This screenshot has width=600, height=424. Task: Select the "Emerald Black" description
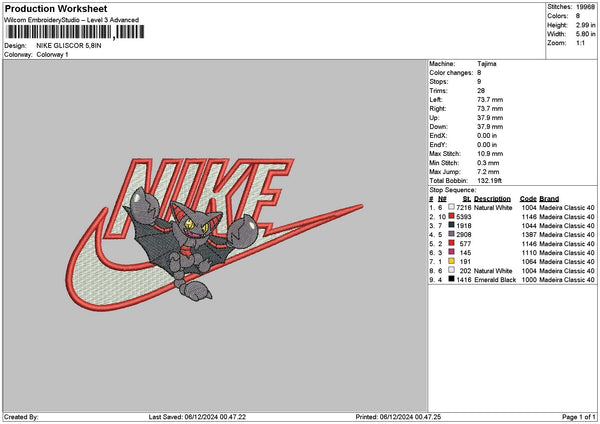495,280
